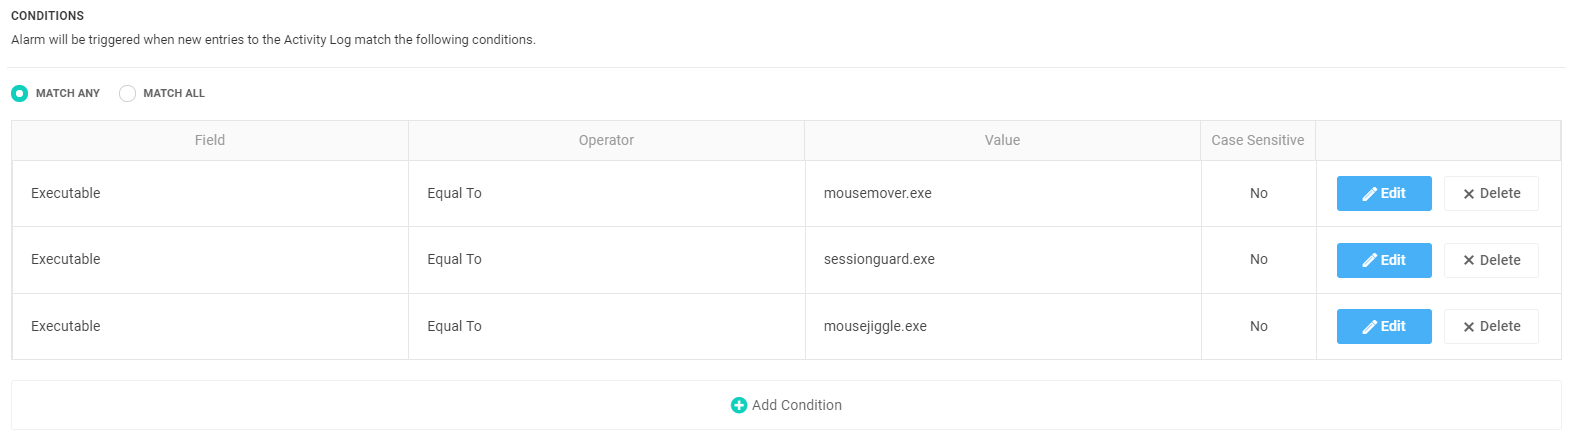Viewport: 1576px width, 440px height.
Task: Click the mousejiggle.exe value cell
Action: (1003, 326)
